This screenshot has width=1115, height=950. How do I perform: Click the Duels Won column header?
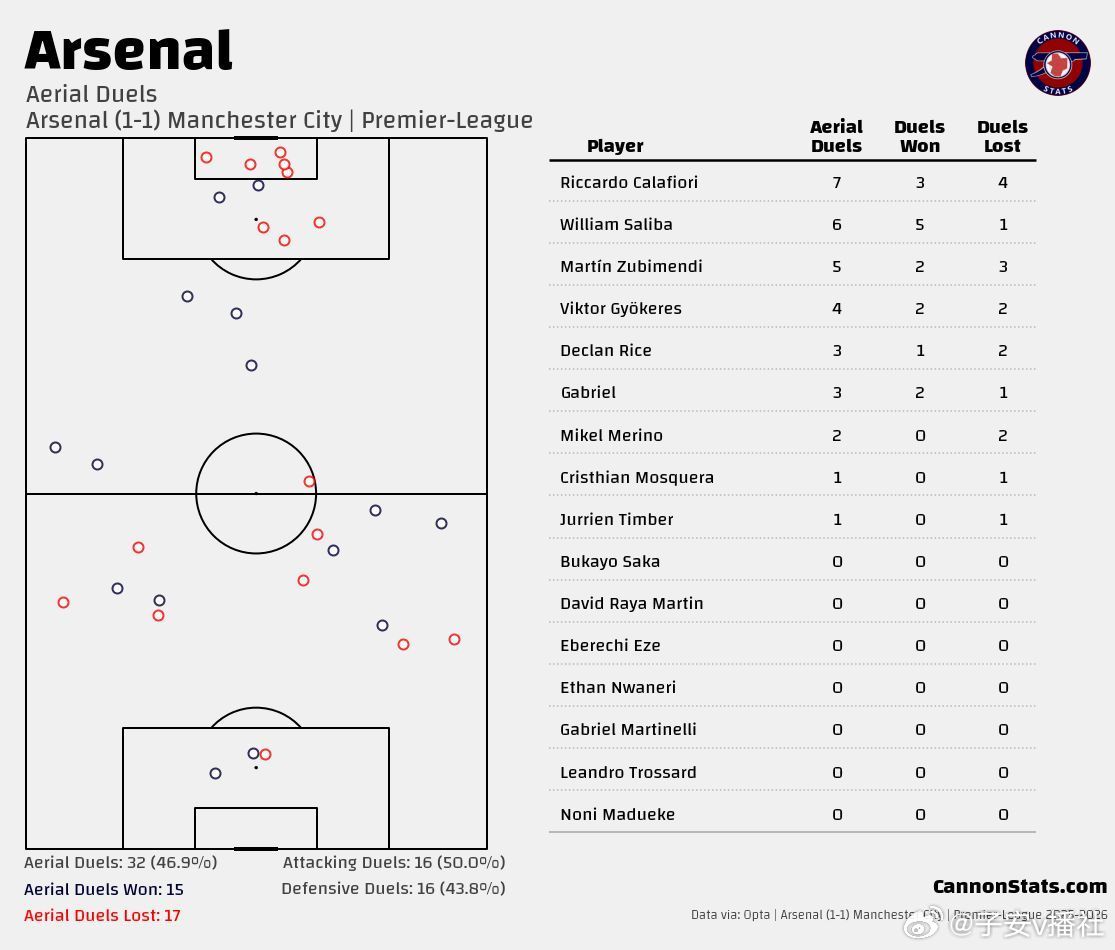[x=919, y=137]
